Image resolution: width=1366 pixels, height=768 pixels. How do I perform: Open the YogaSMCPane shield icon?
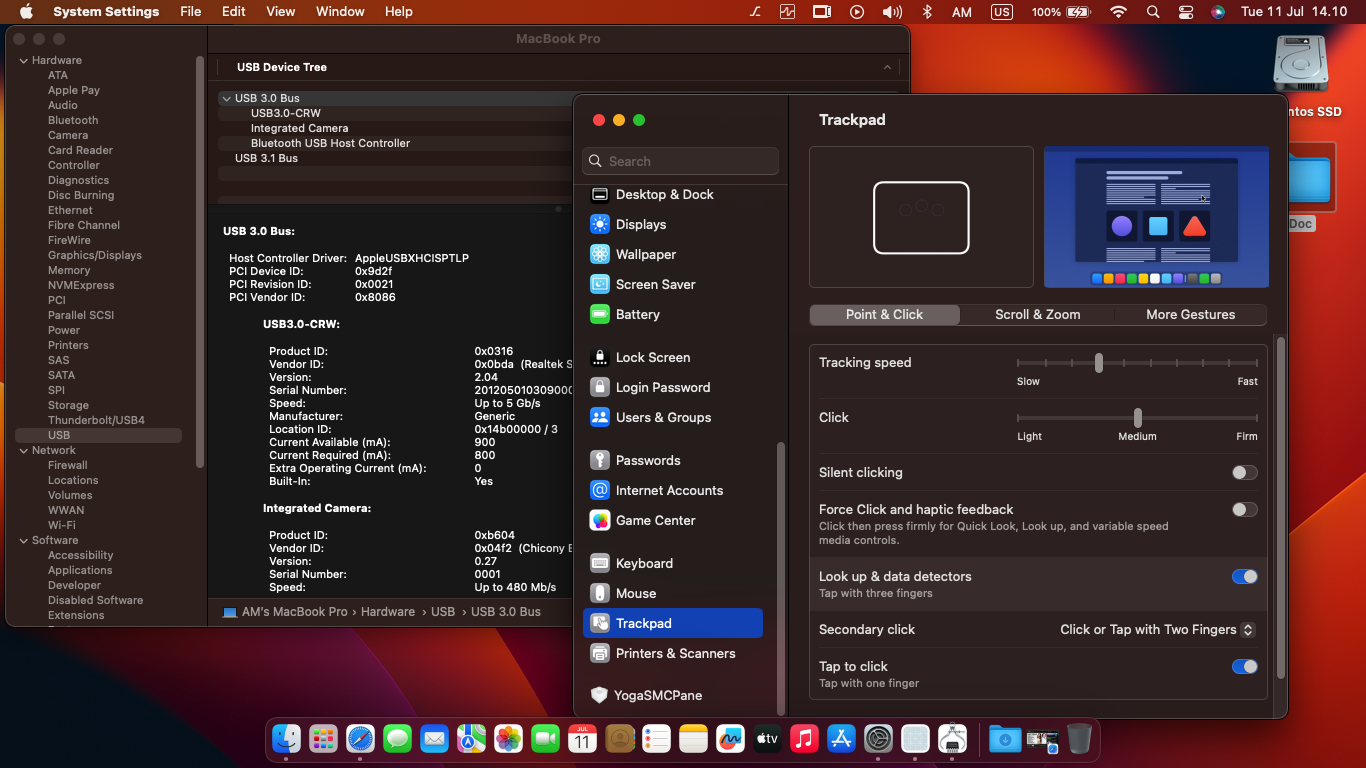click(600, 696)
